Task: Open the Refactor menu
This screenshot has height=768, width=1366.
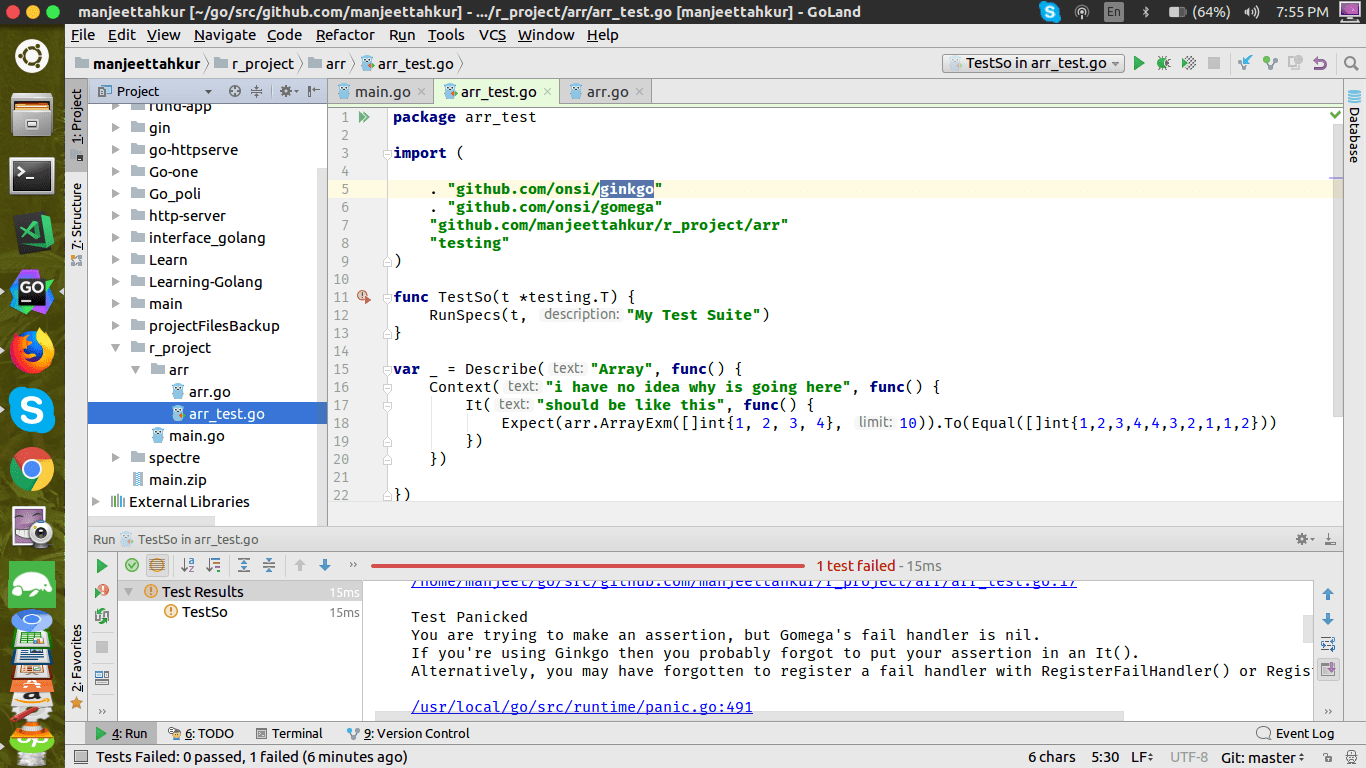Action: click(x=345, y=34)
